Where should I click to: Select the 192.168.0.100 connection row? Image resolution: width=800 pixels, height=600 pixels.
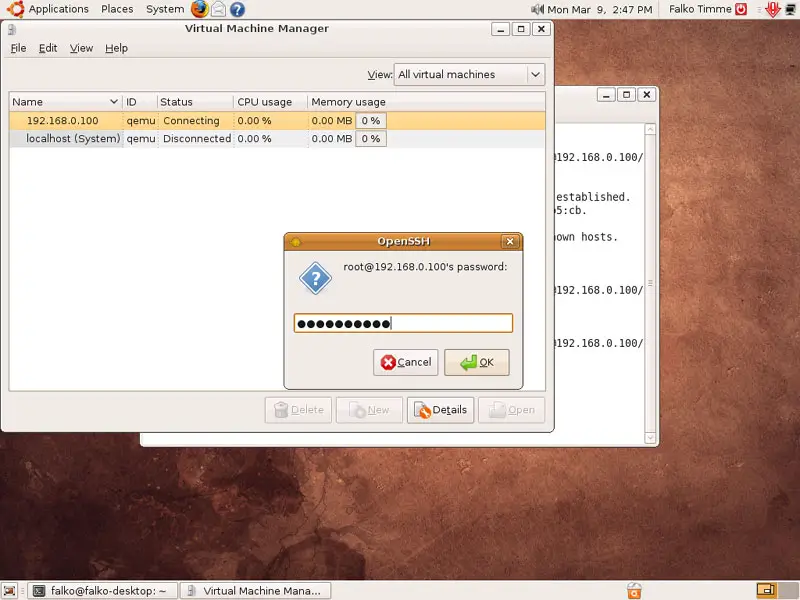(x=277, y=121)
